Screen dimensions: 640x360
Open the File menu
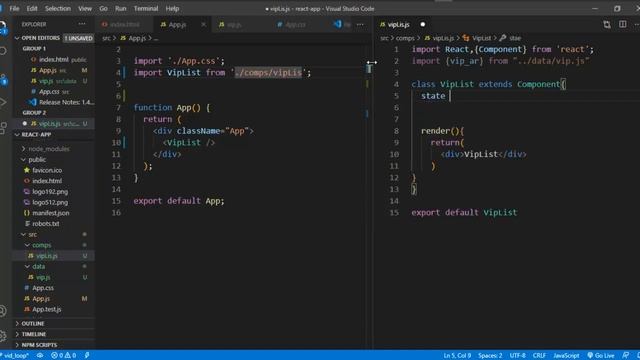tap(14, 9)
